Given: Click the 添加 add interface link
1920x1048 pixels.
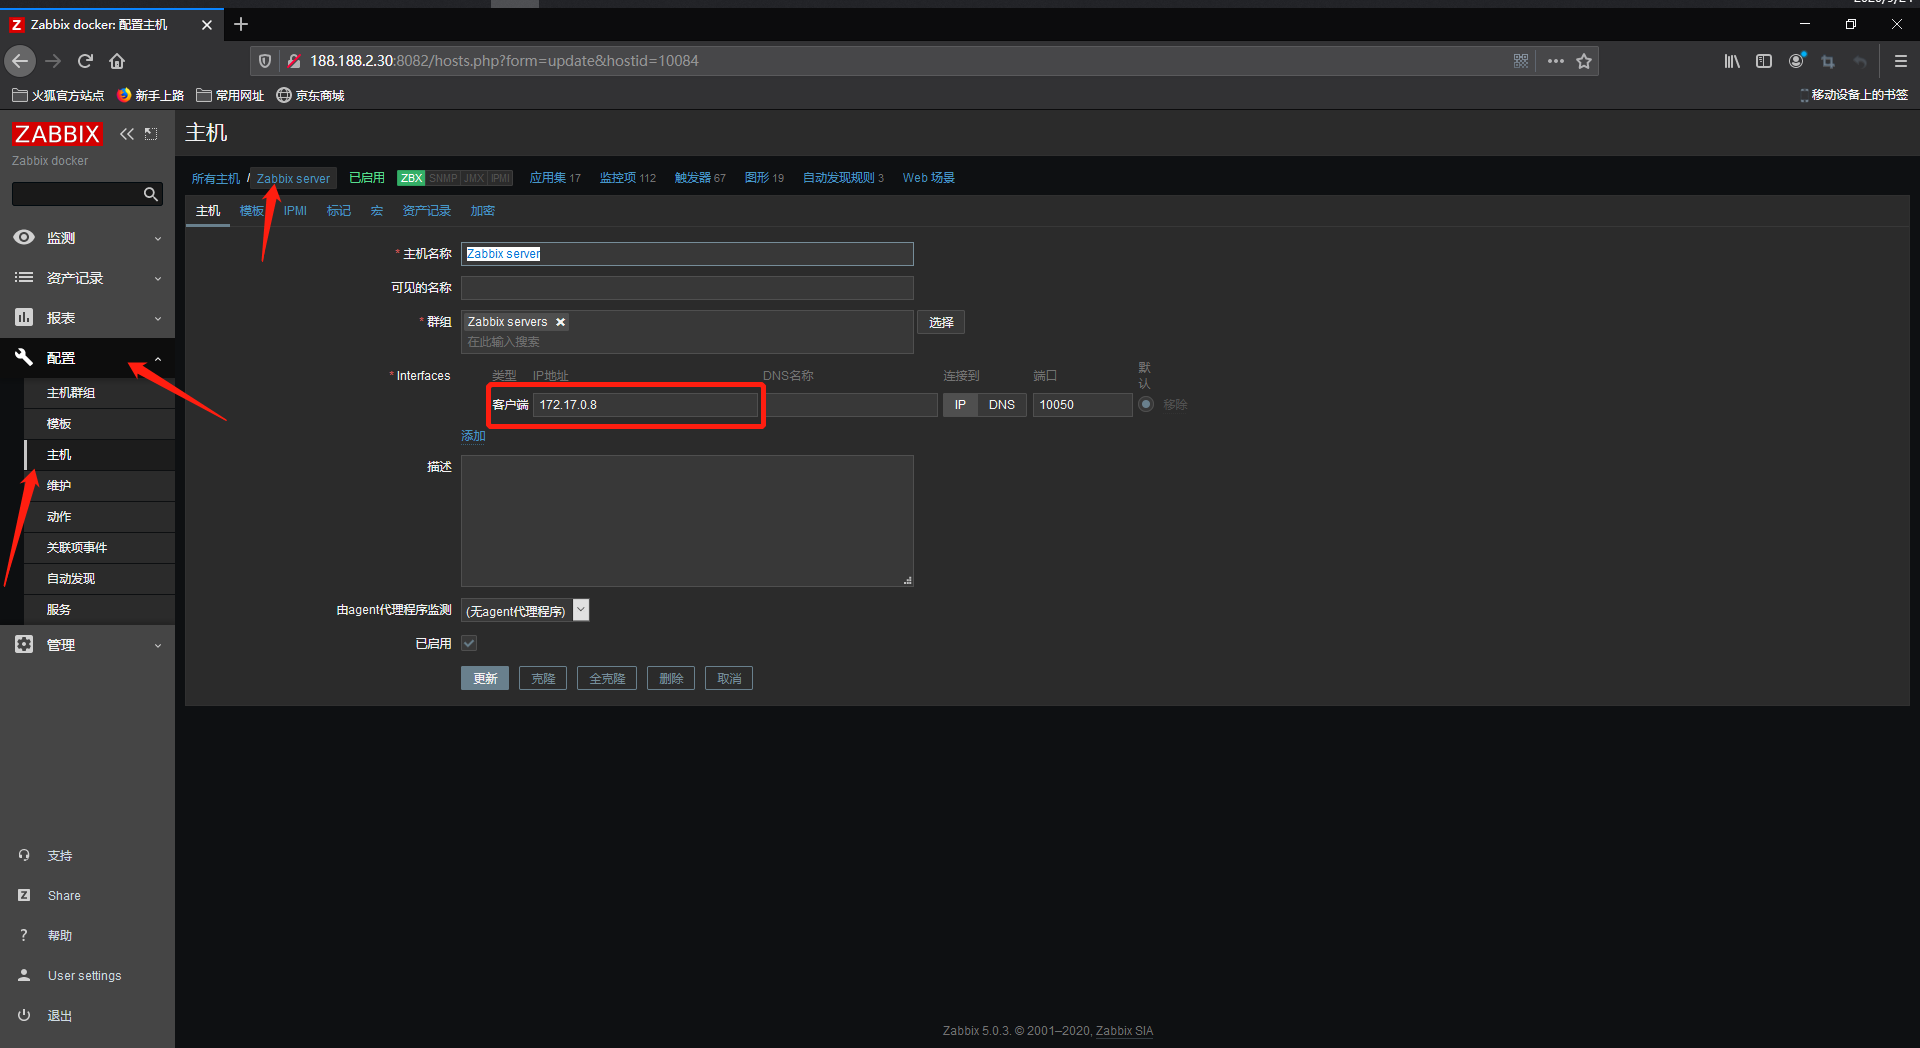Looking at the screenshot, I should pyautogui.click(x=473, y=436).
